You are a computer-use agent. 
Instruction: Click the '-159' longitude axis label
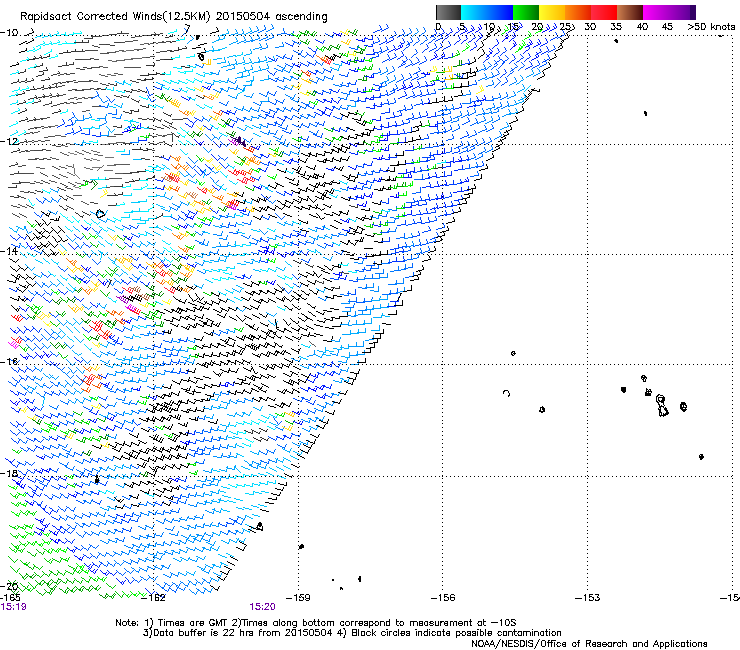[x=299, y=598]
